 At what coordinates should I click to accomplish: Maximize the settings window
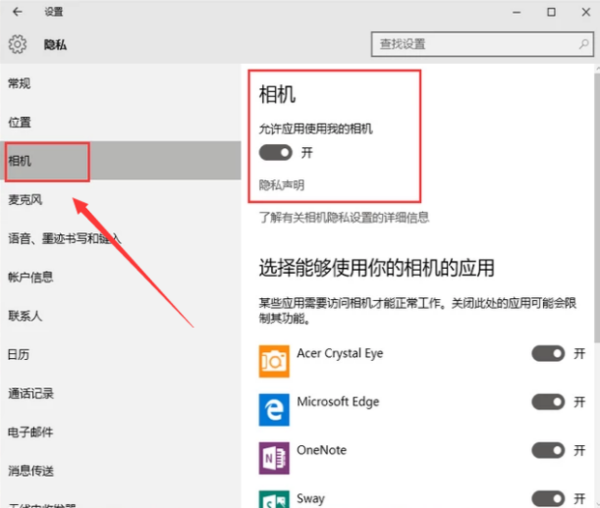pos(550,12)
